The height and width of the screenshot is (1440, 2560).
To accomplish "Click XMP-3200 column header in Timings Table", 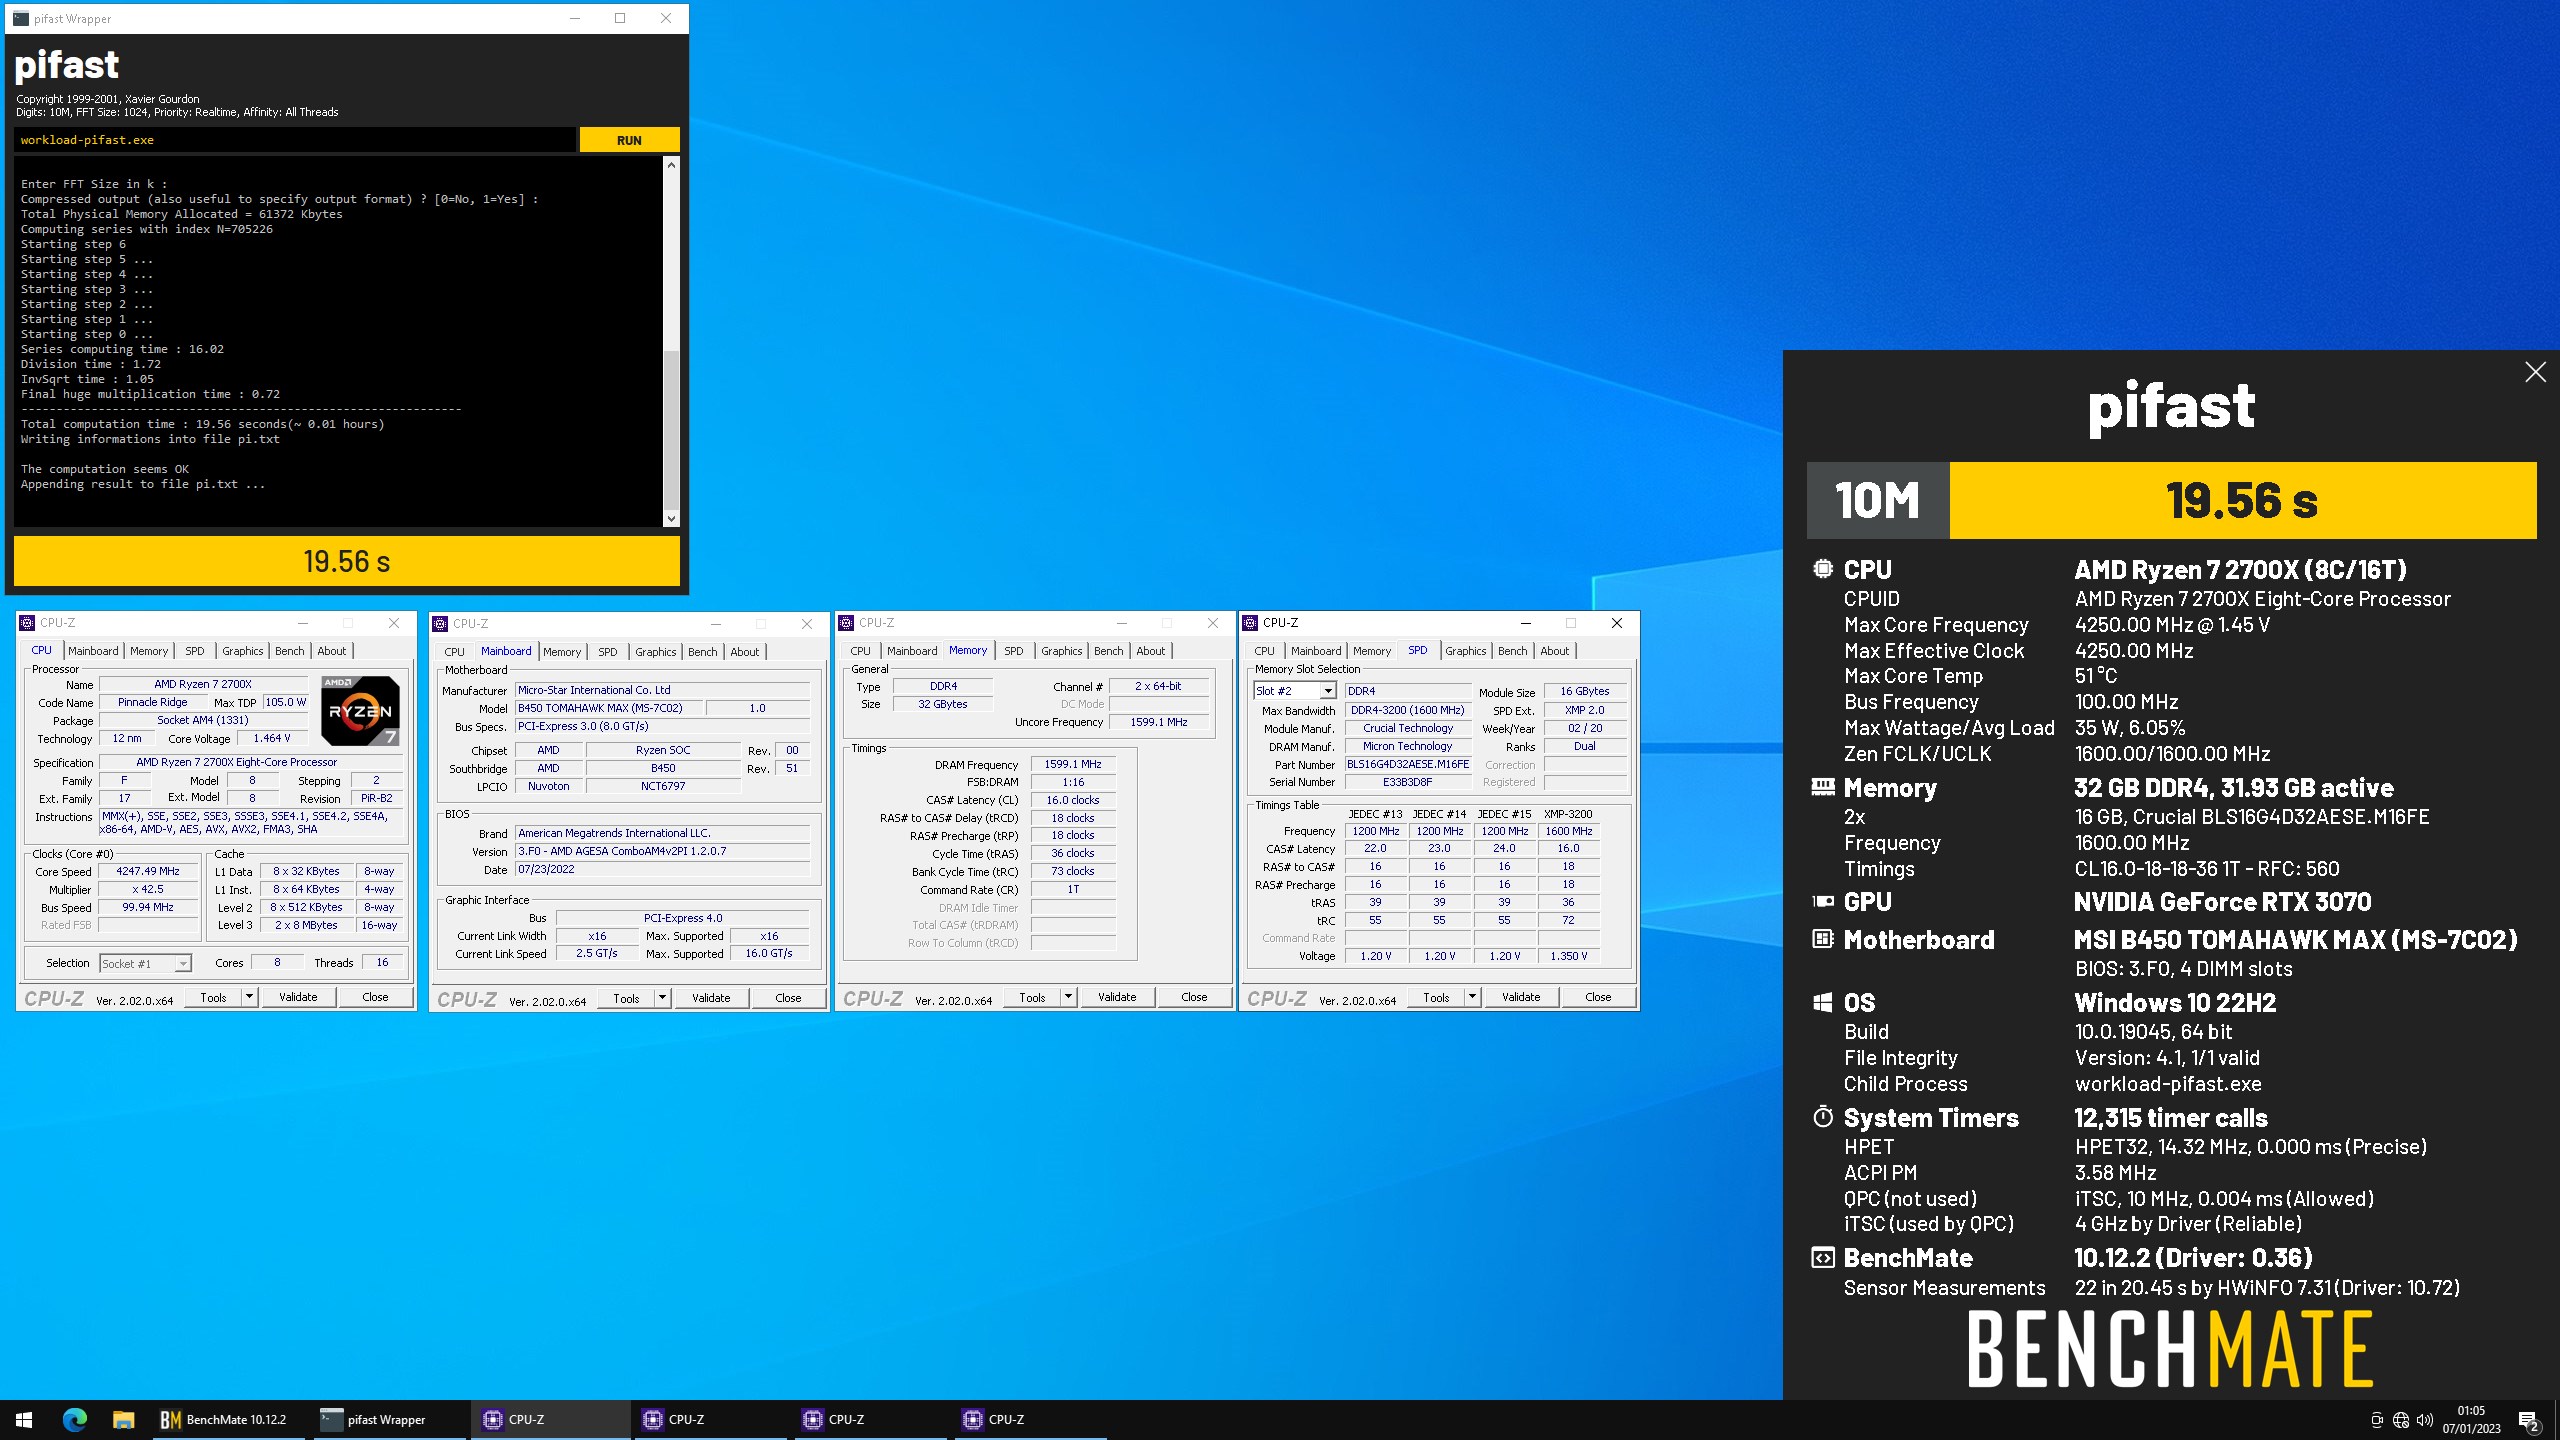I will pyautogui.click(x=1568, y=814).
